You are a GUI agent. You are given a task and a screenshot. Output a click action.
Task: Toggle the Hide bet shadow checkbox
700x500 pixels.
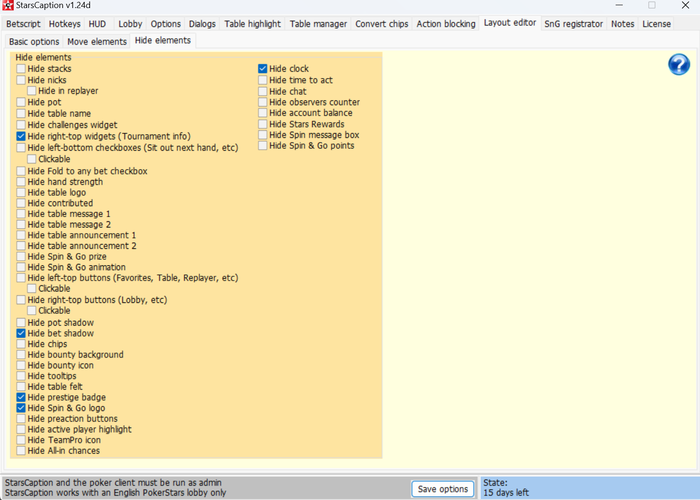coord(21,333)
